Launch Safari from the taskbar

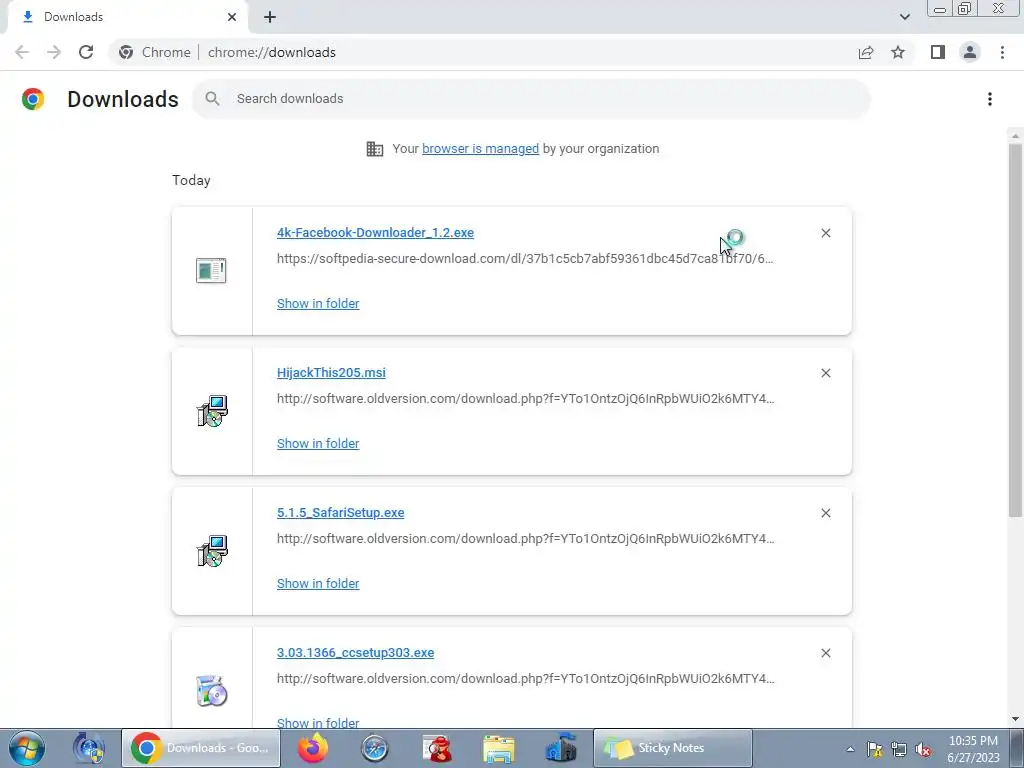click(x=375, y=748)
